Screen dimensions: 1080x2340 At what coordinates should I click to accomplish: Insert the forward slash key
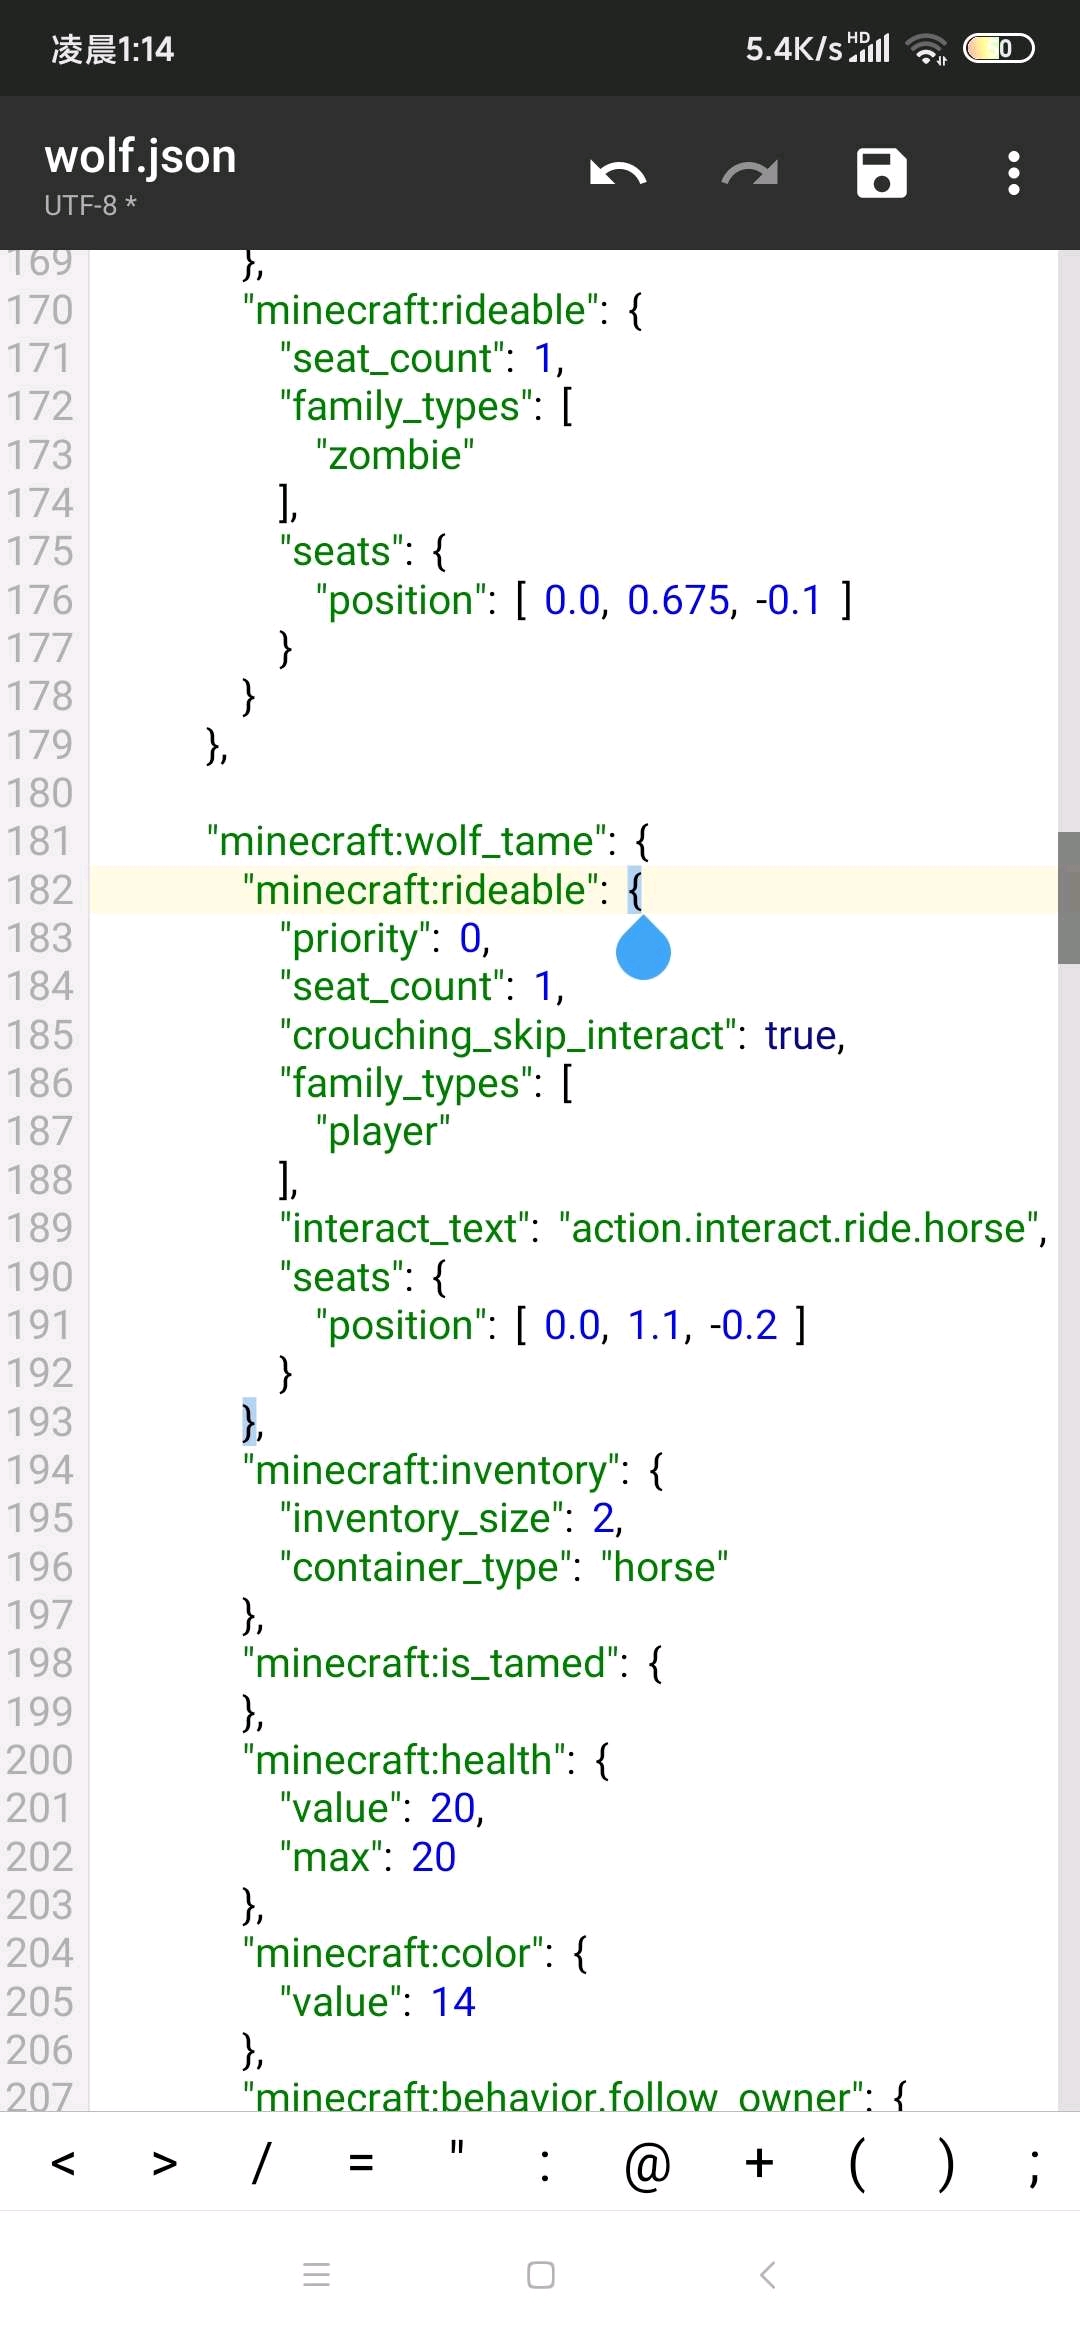pyautogui.click(x=261, y=2164)
